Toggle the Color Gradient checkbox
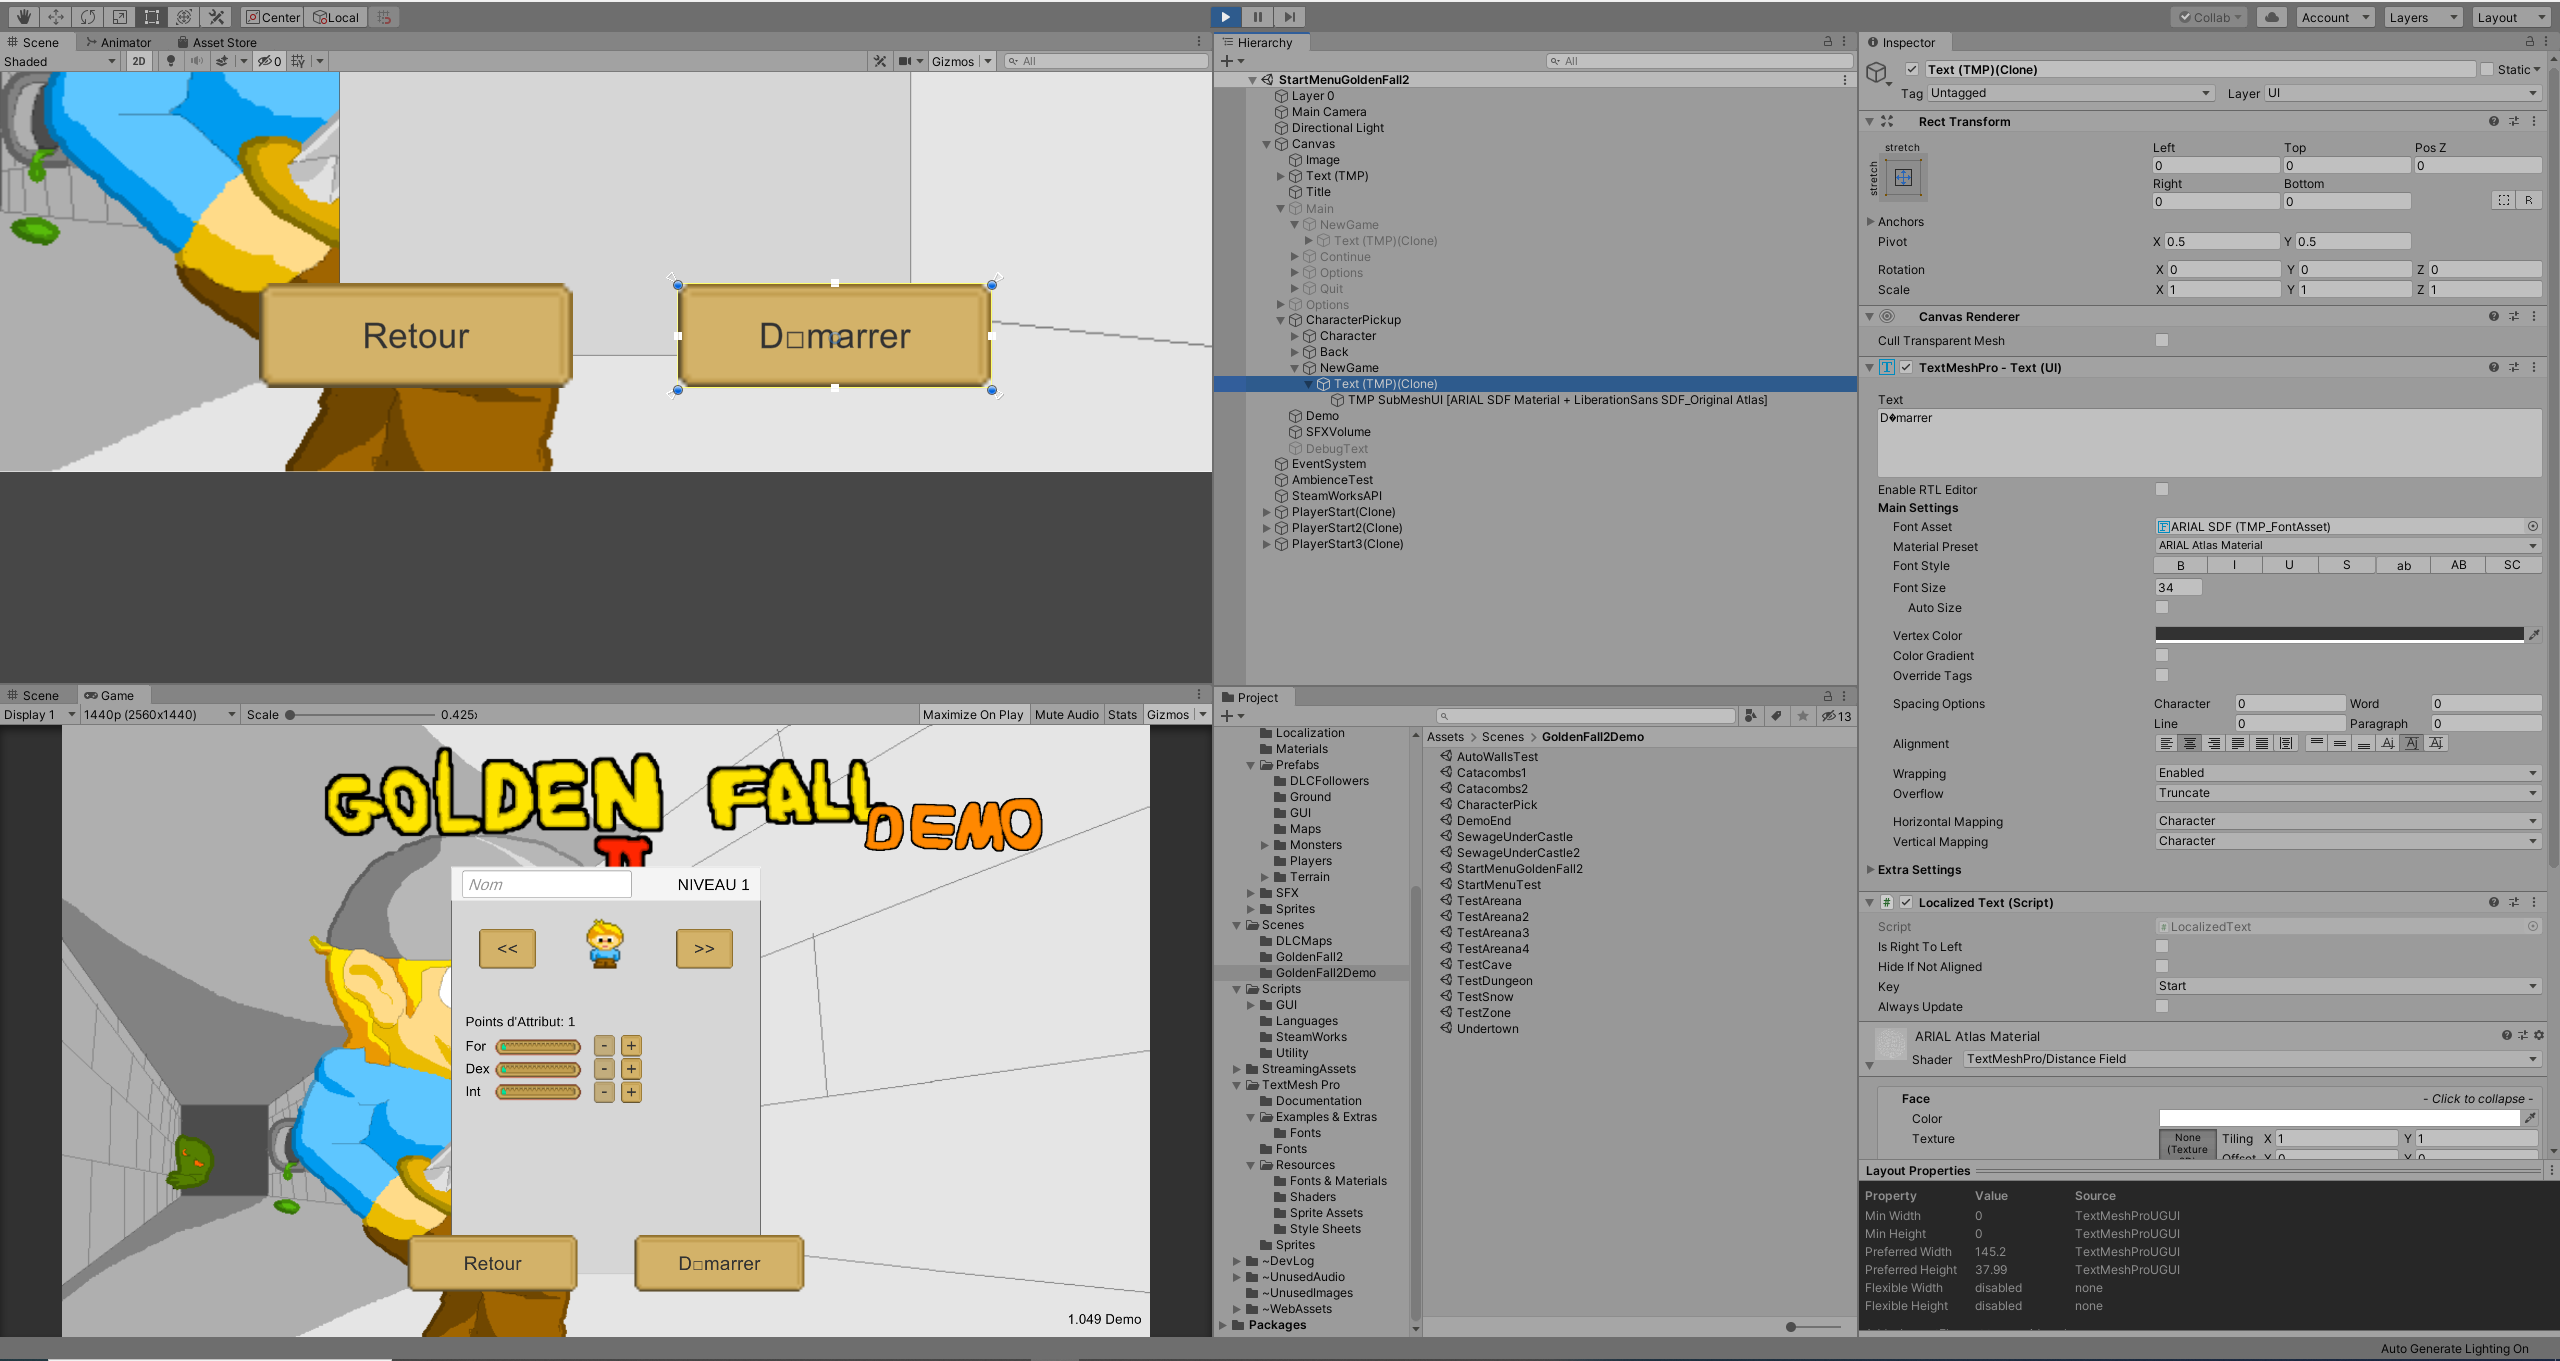 [x=2162, y=656]
